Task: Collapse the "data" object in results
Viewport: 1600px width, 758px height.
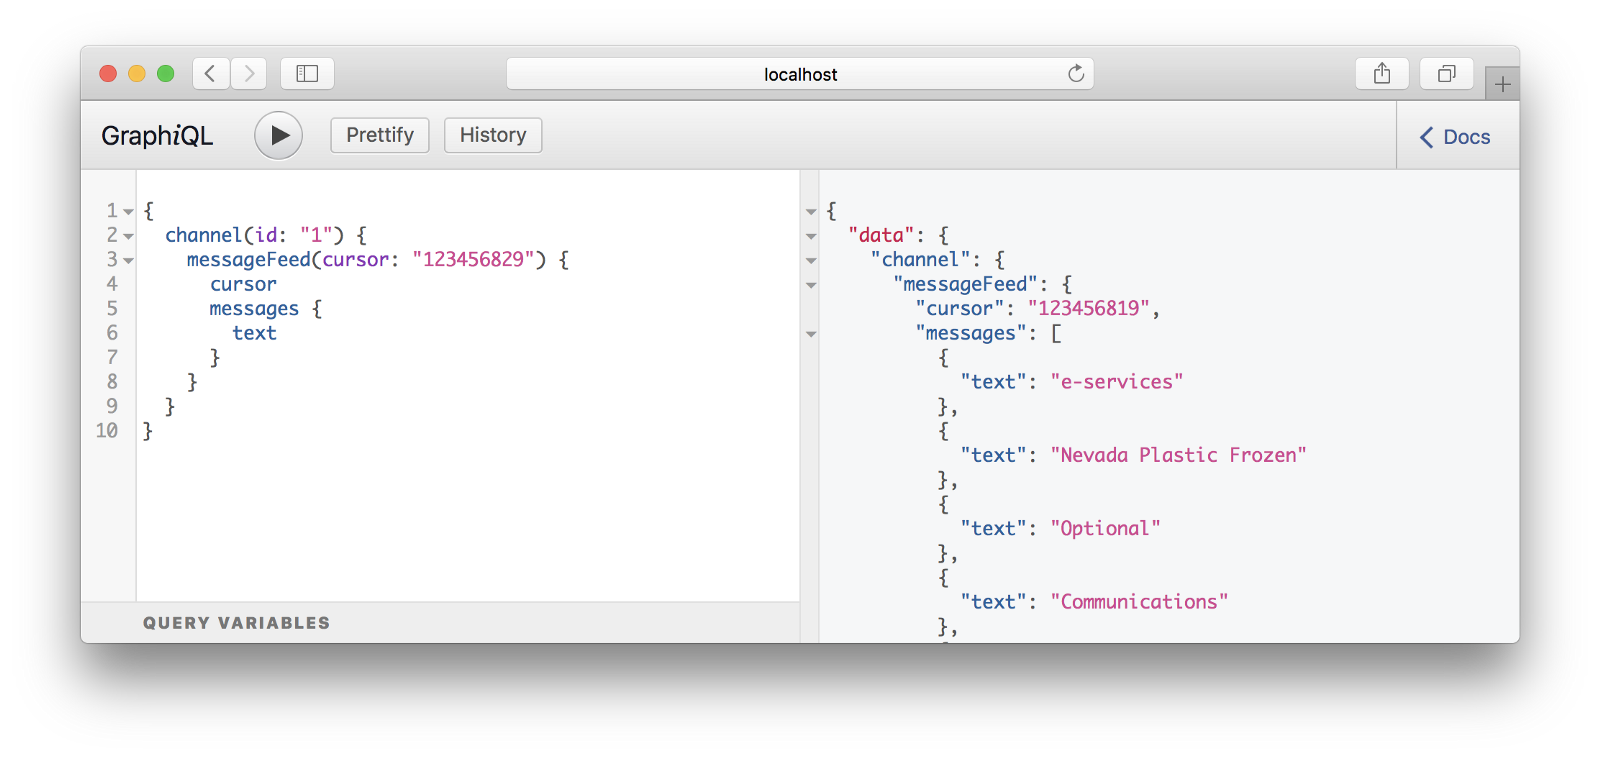Action: [x=811, y=236]
